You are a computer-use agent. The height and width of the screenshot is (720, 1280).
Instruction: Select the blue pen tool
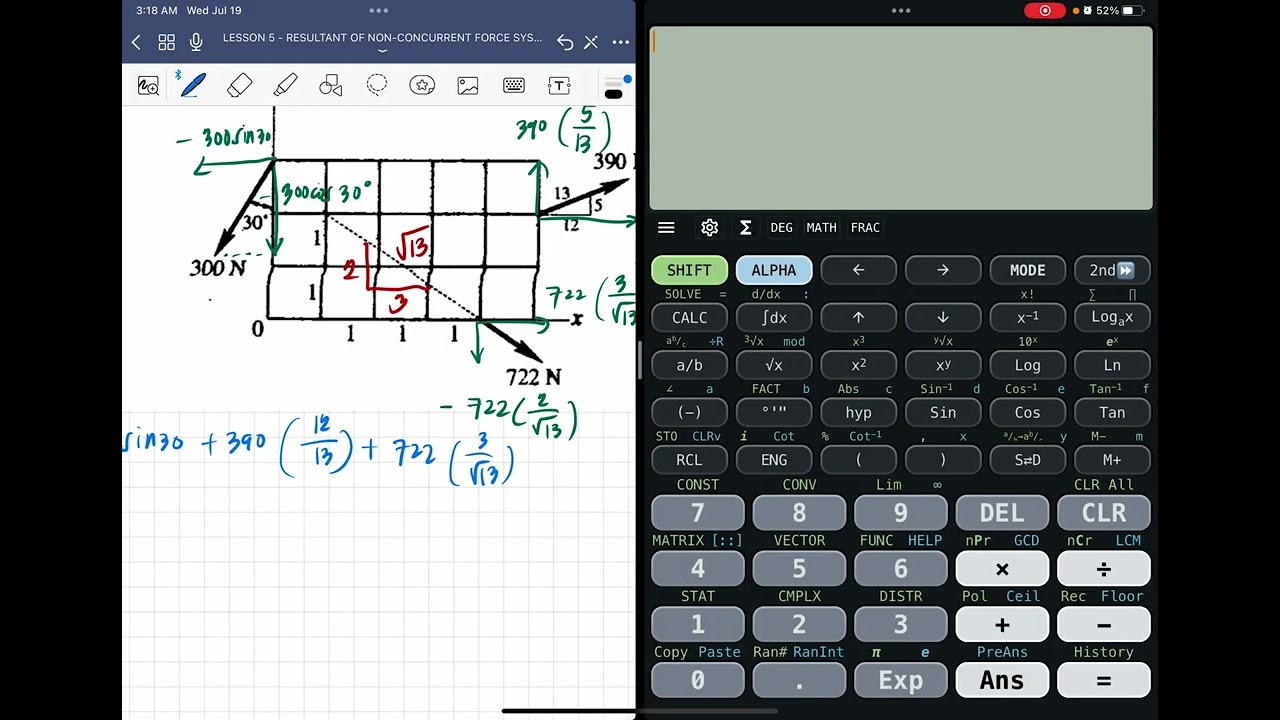coord(193,86)
